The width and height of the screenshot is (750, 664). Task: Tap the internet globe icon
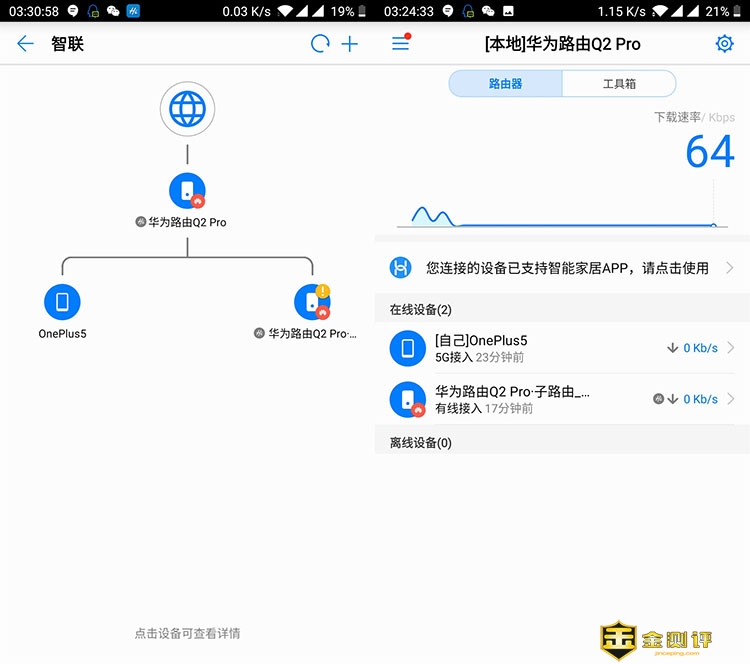(x=187, y=109)
